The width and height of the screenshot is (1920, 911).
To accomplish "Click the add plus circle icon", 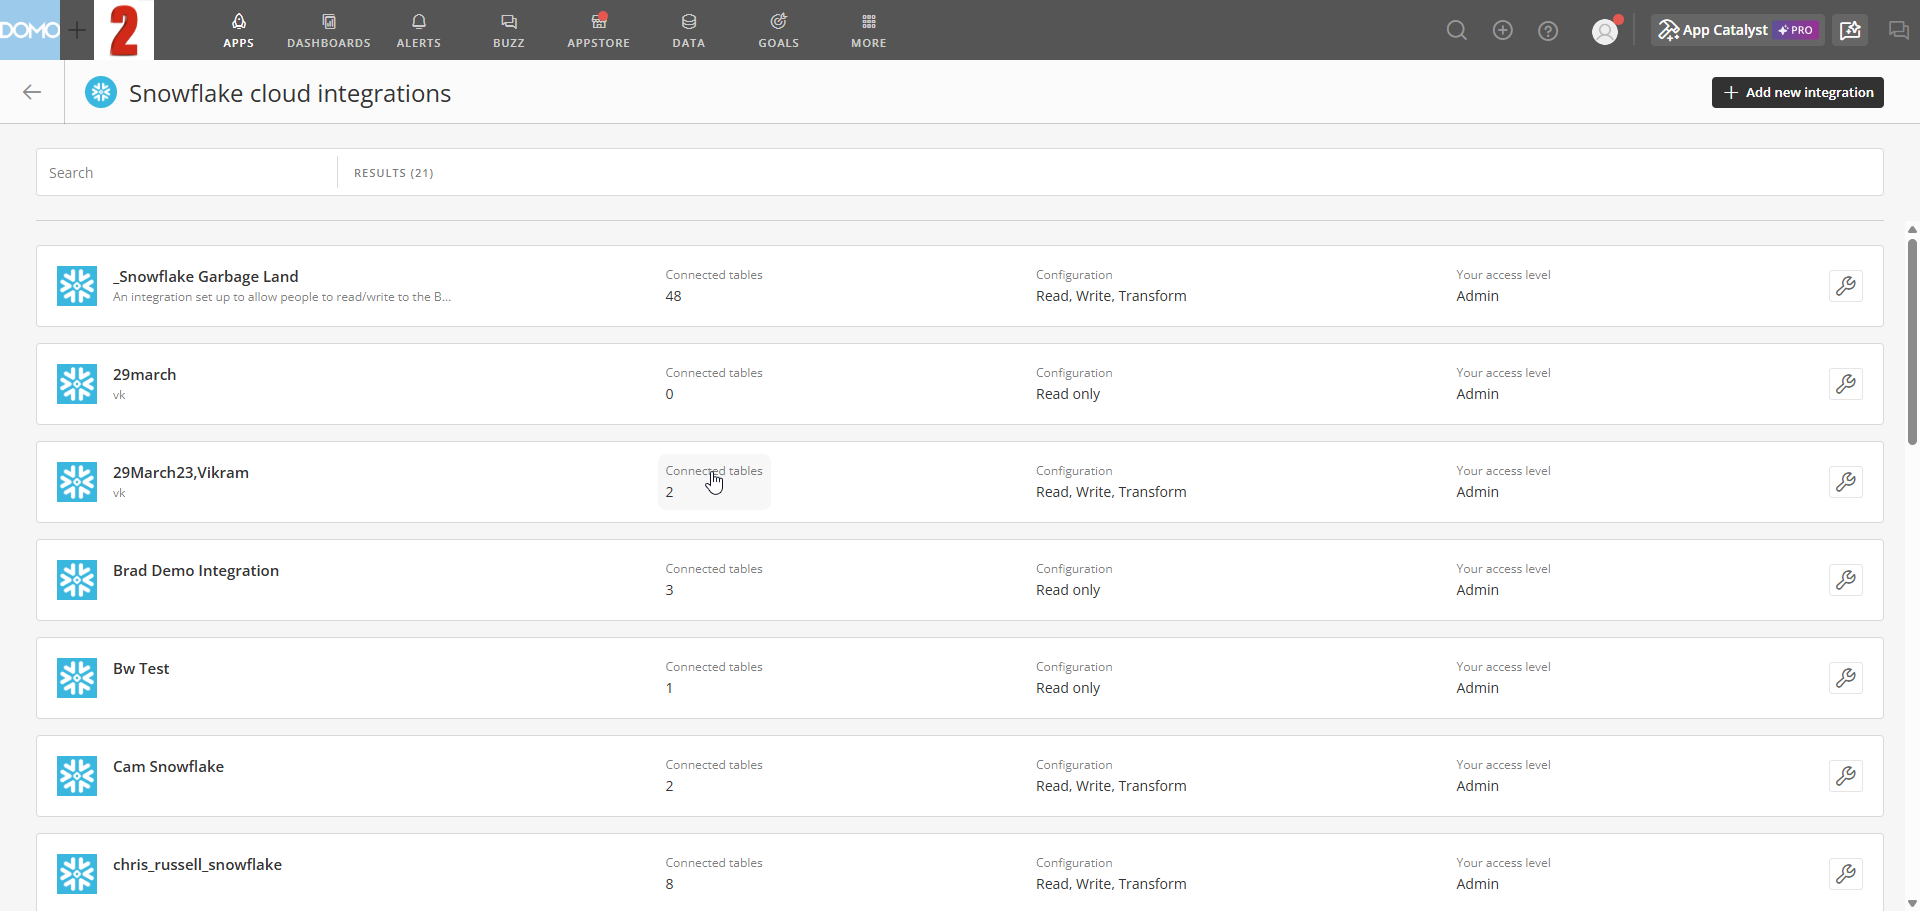I will [1502, 30].
